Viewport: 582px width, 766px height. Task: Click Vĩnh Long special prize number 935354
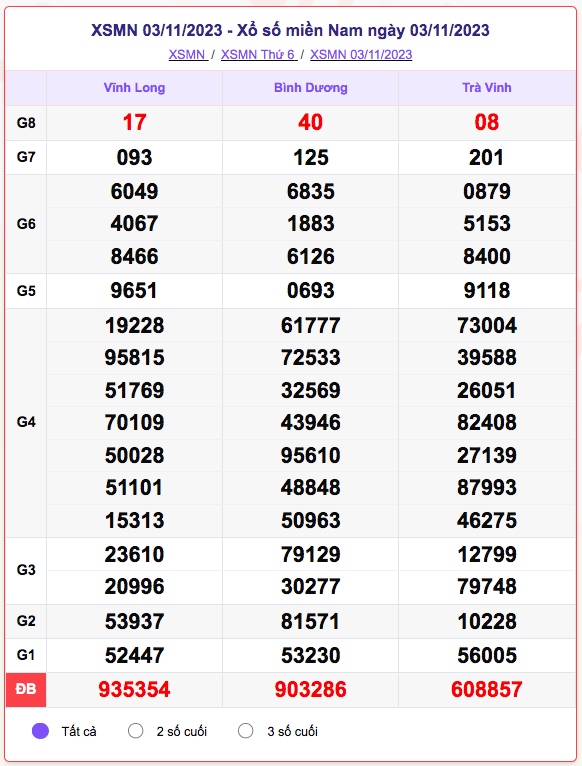(x=134, y=690)
